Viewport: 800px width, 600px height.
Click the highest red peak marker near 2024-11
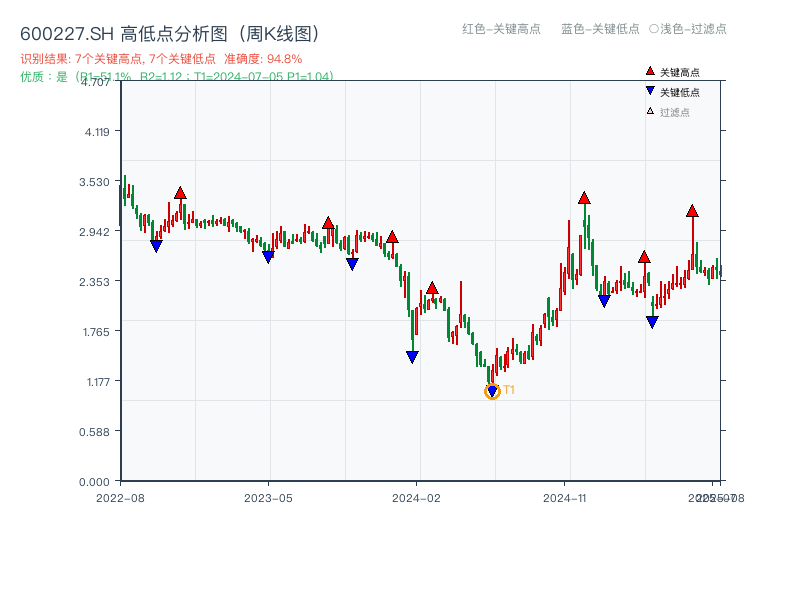[584, 198]
